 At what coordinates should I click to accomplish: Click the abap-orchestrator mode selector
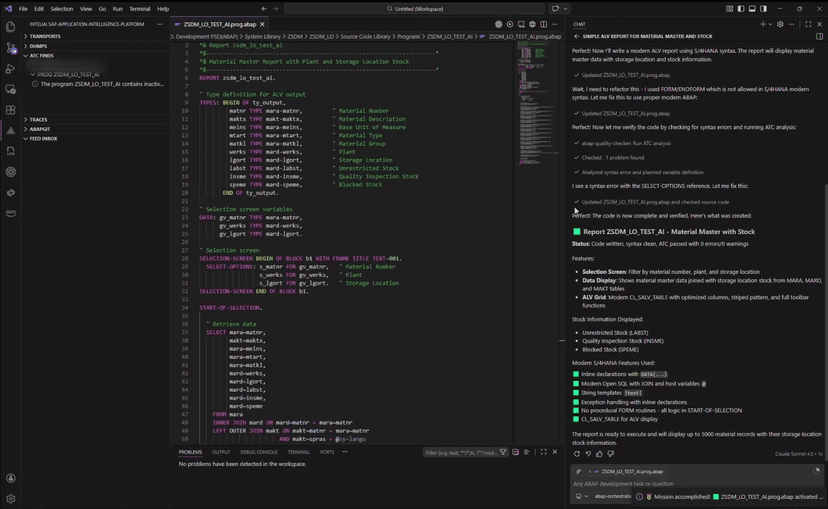[611, 496]
